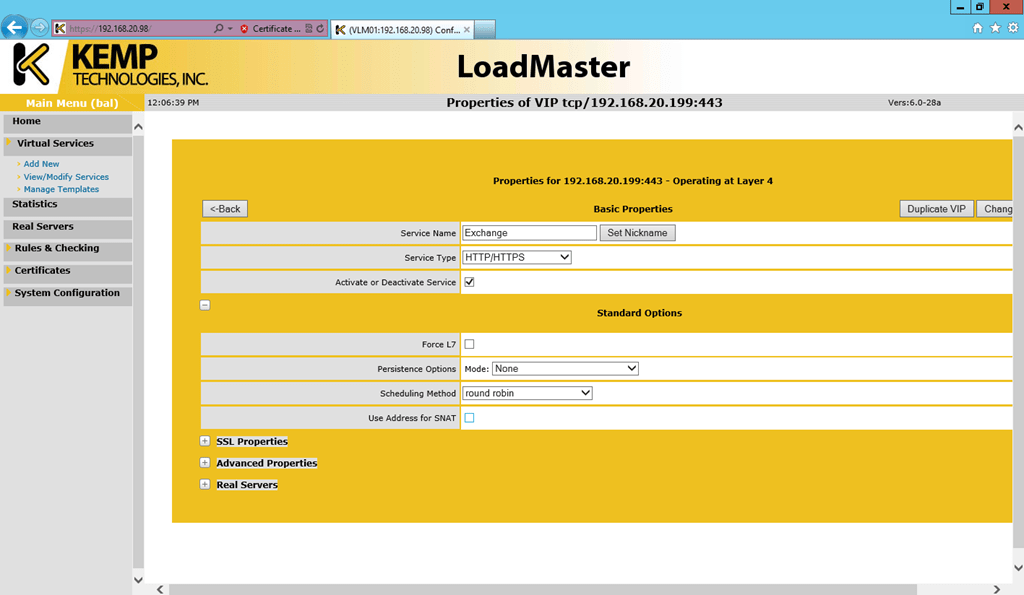The width and height of the screenshot is (1024, 595).
Task: Click the address bar URL field
Action: click(x=140, y=29)
